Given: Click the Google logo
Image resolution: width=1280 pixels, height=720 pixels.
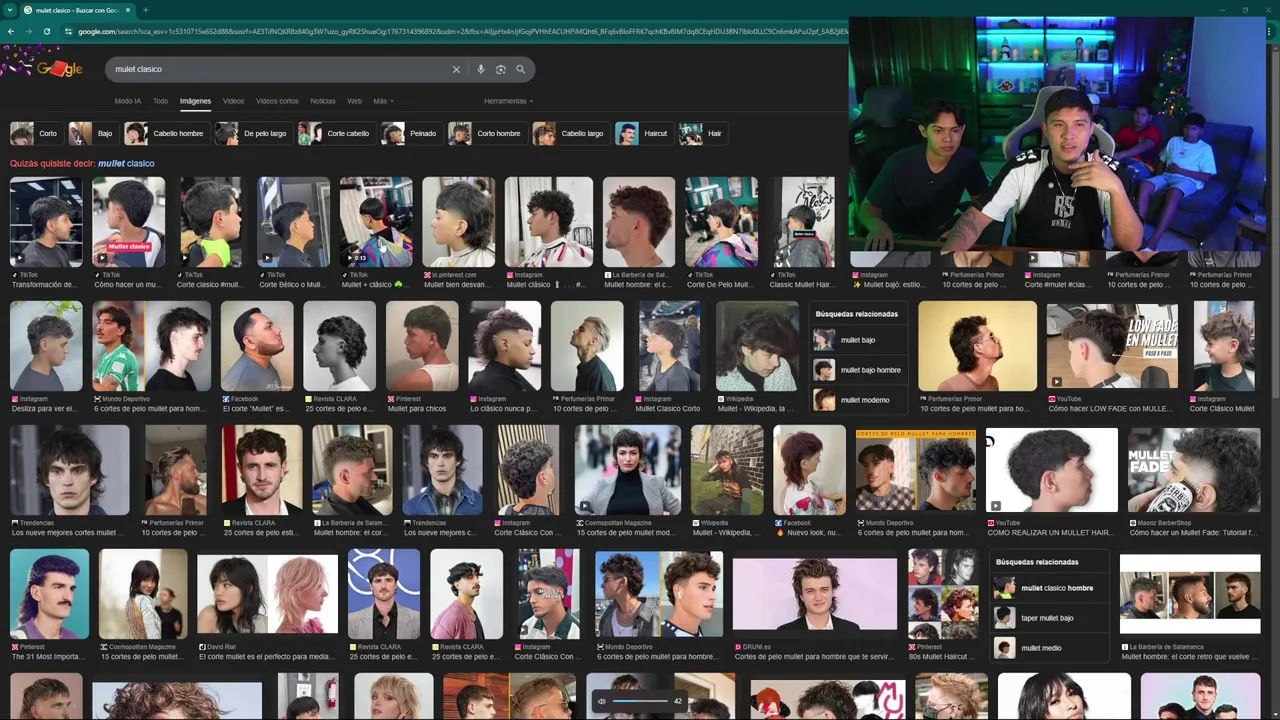Looking at the screenshot, I should [x=60, y=69].
